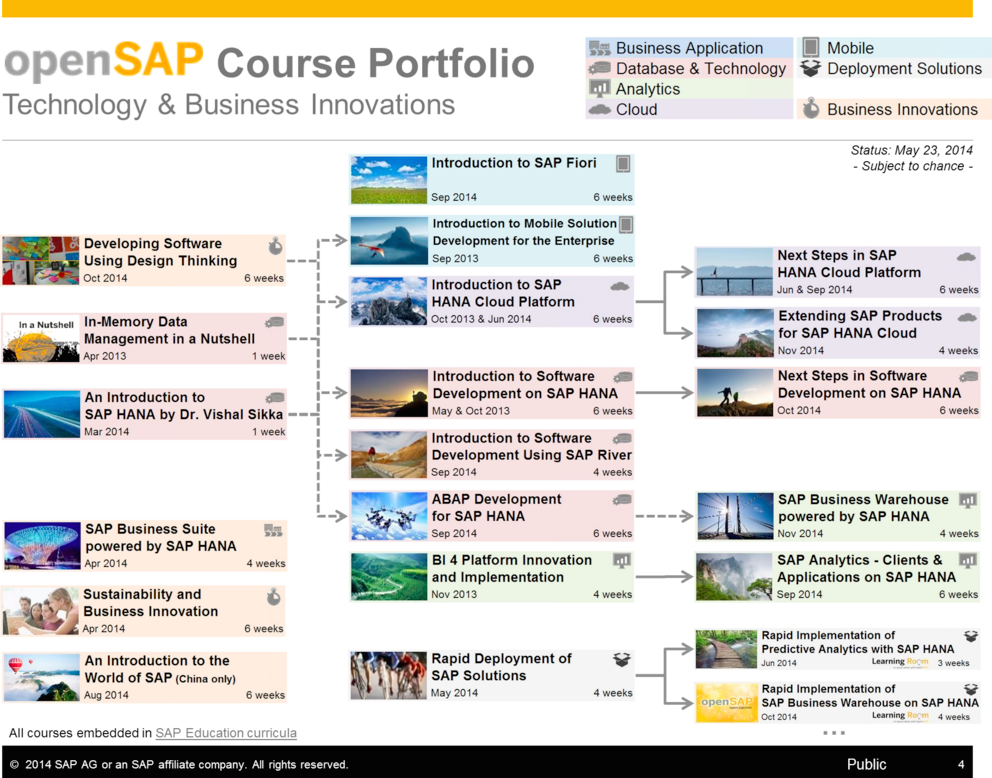The image size is (992, 778).
Task: Click analytics icon on BI 4 Platform Innovation course
Action: pyautogui.click(x=622, y=560)
